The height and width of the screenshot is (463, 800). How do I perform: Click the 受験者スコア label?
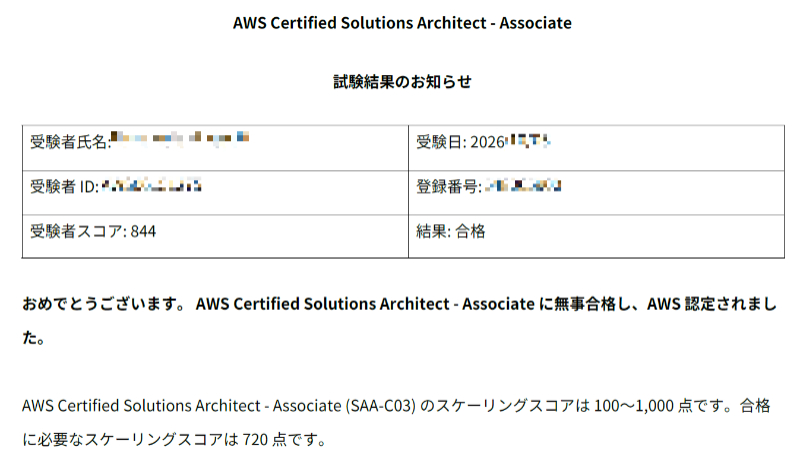click(x=78, y=231)
